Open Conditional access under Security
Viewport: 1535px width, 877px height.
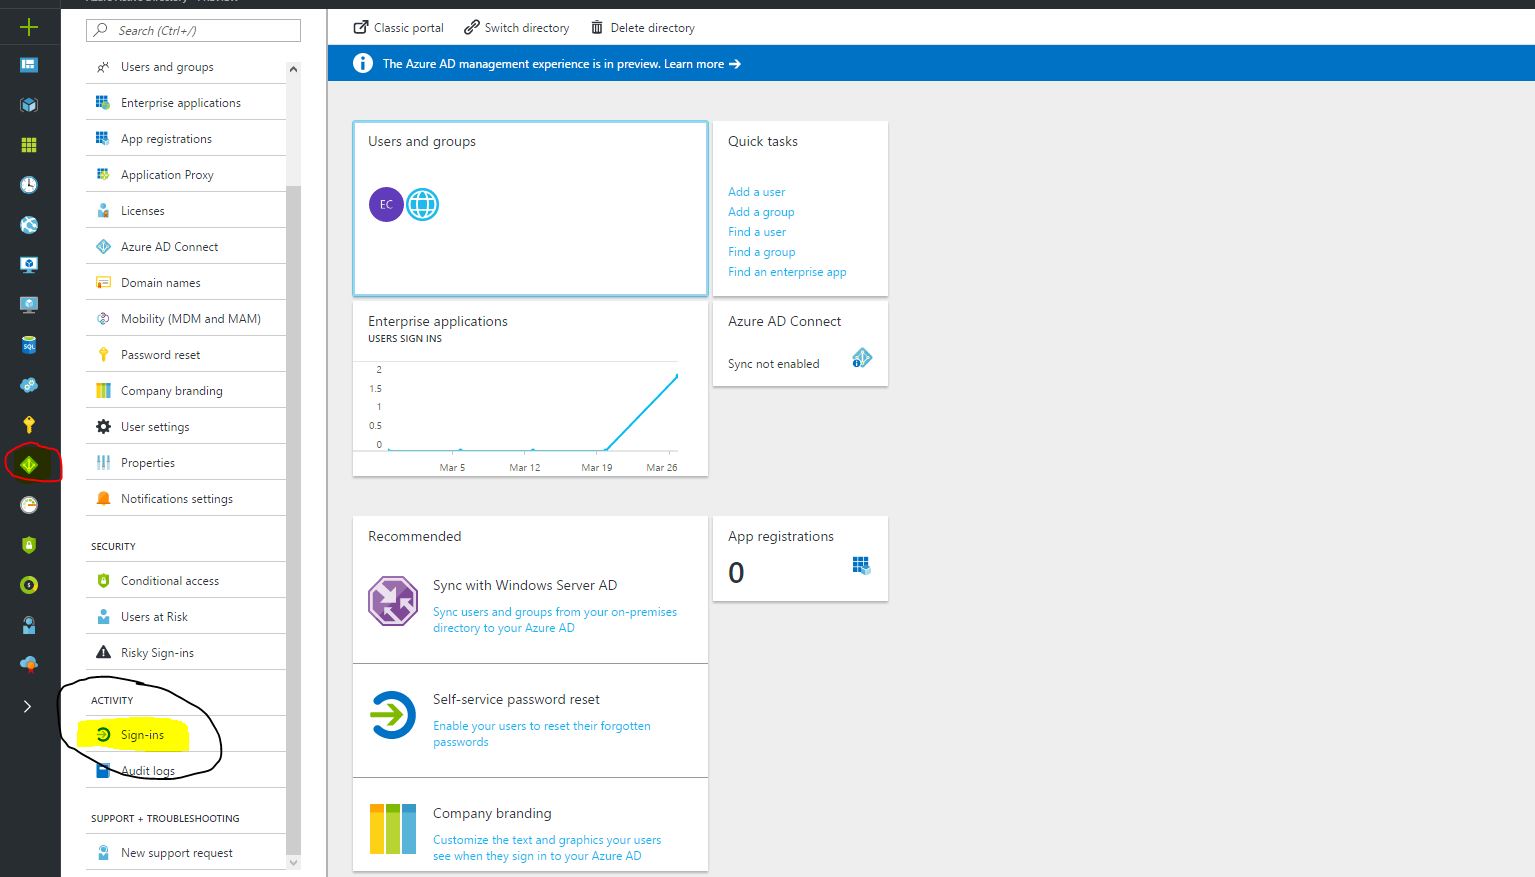click(186, 581)
